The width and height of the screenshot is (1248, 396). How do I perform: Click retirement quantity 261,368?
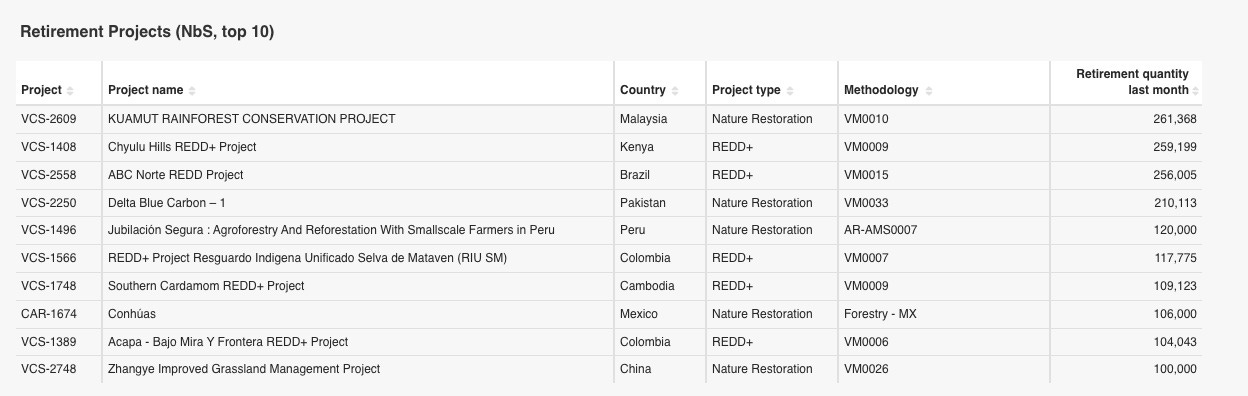[x=1174, y=119]
